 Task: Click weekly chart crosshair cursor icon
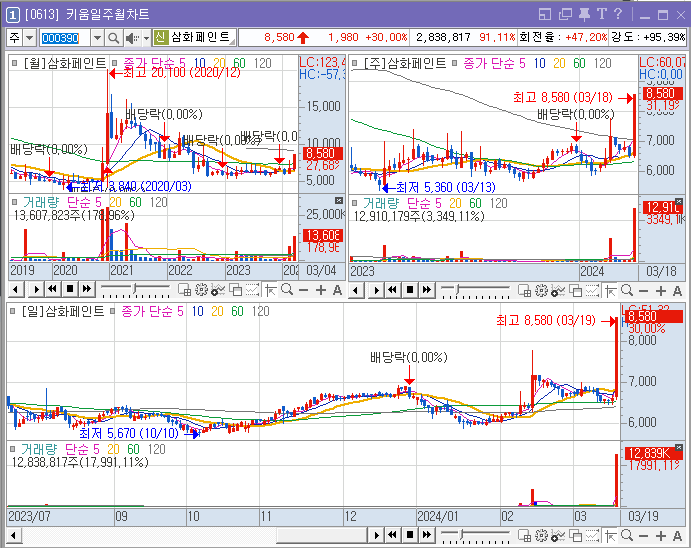point(611,291)
